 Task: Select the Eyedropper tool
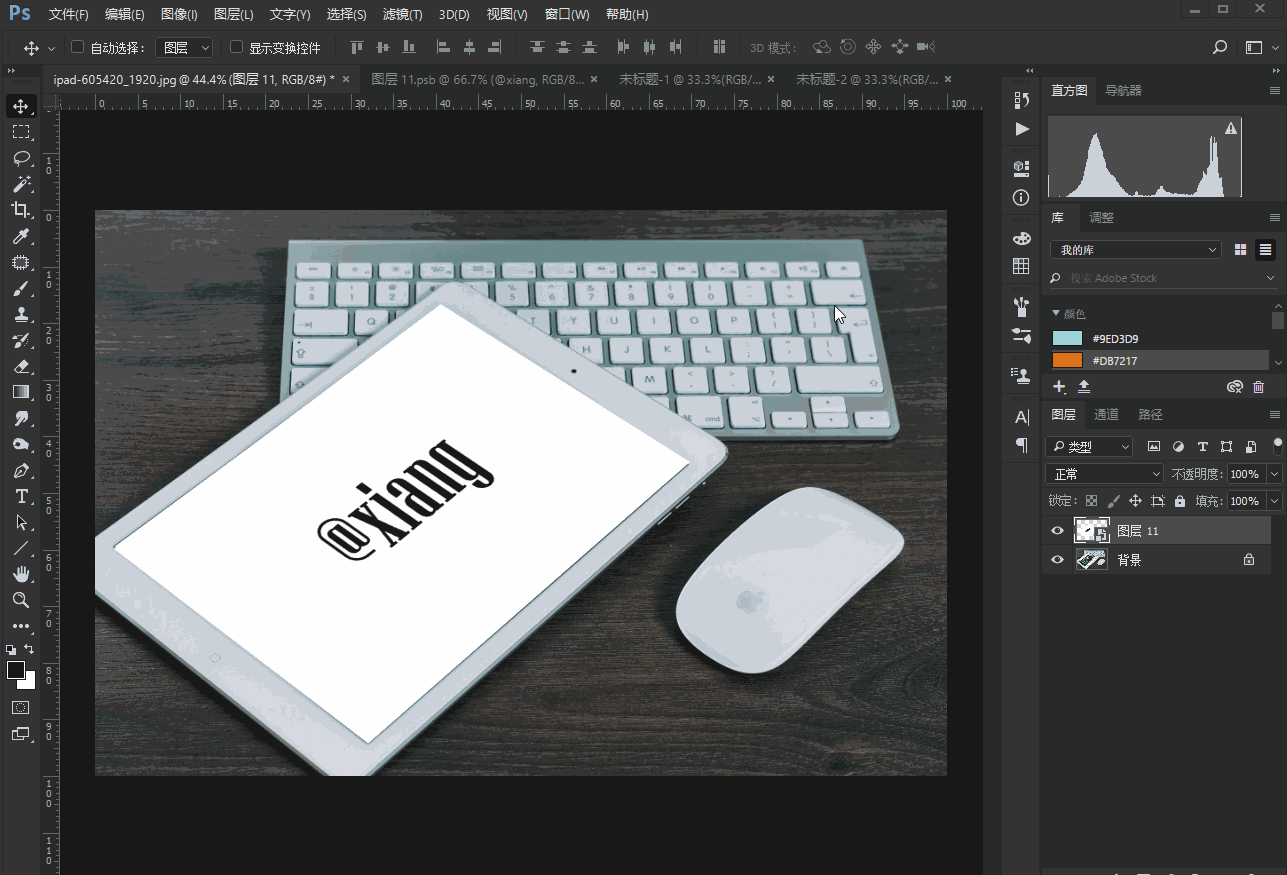click(21, 237)
